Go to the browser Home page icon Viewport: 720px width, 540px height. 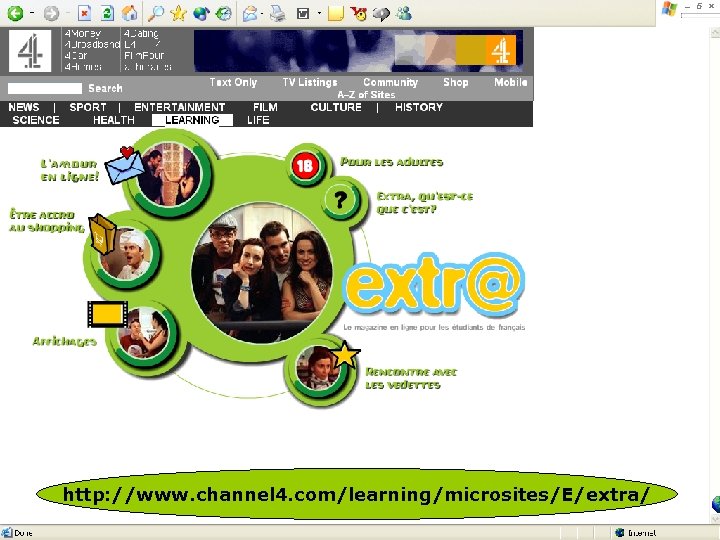coord(129,13)
